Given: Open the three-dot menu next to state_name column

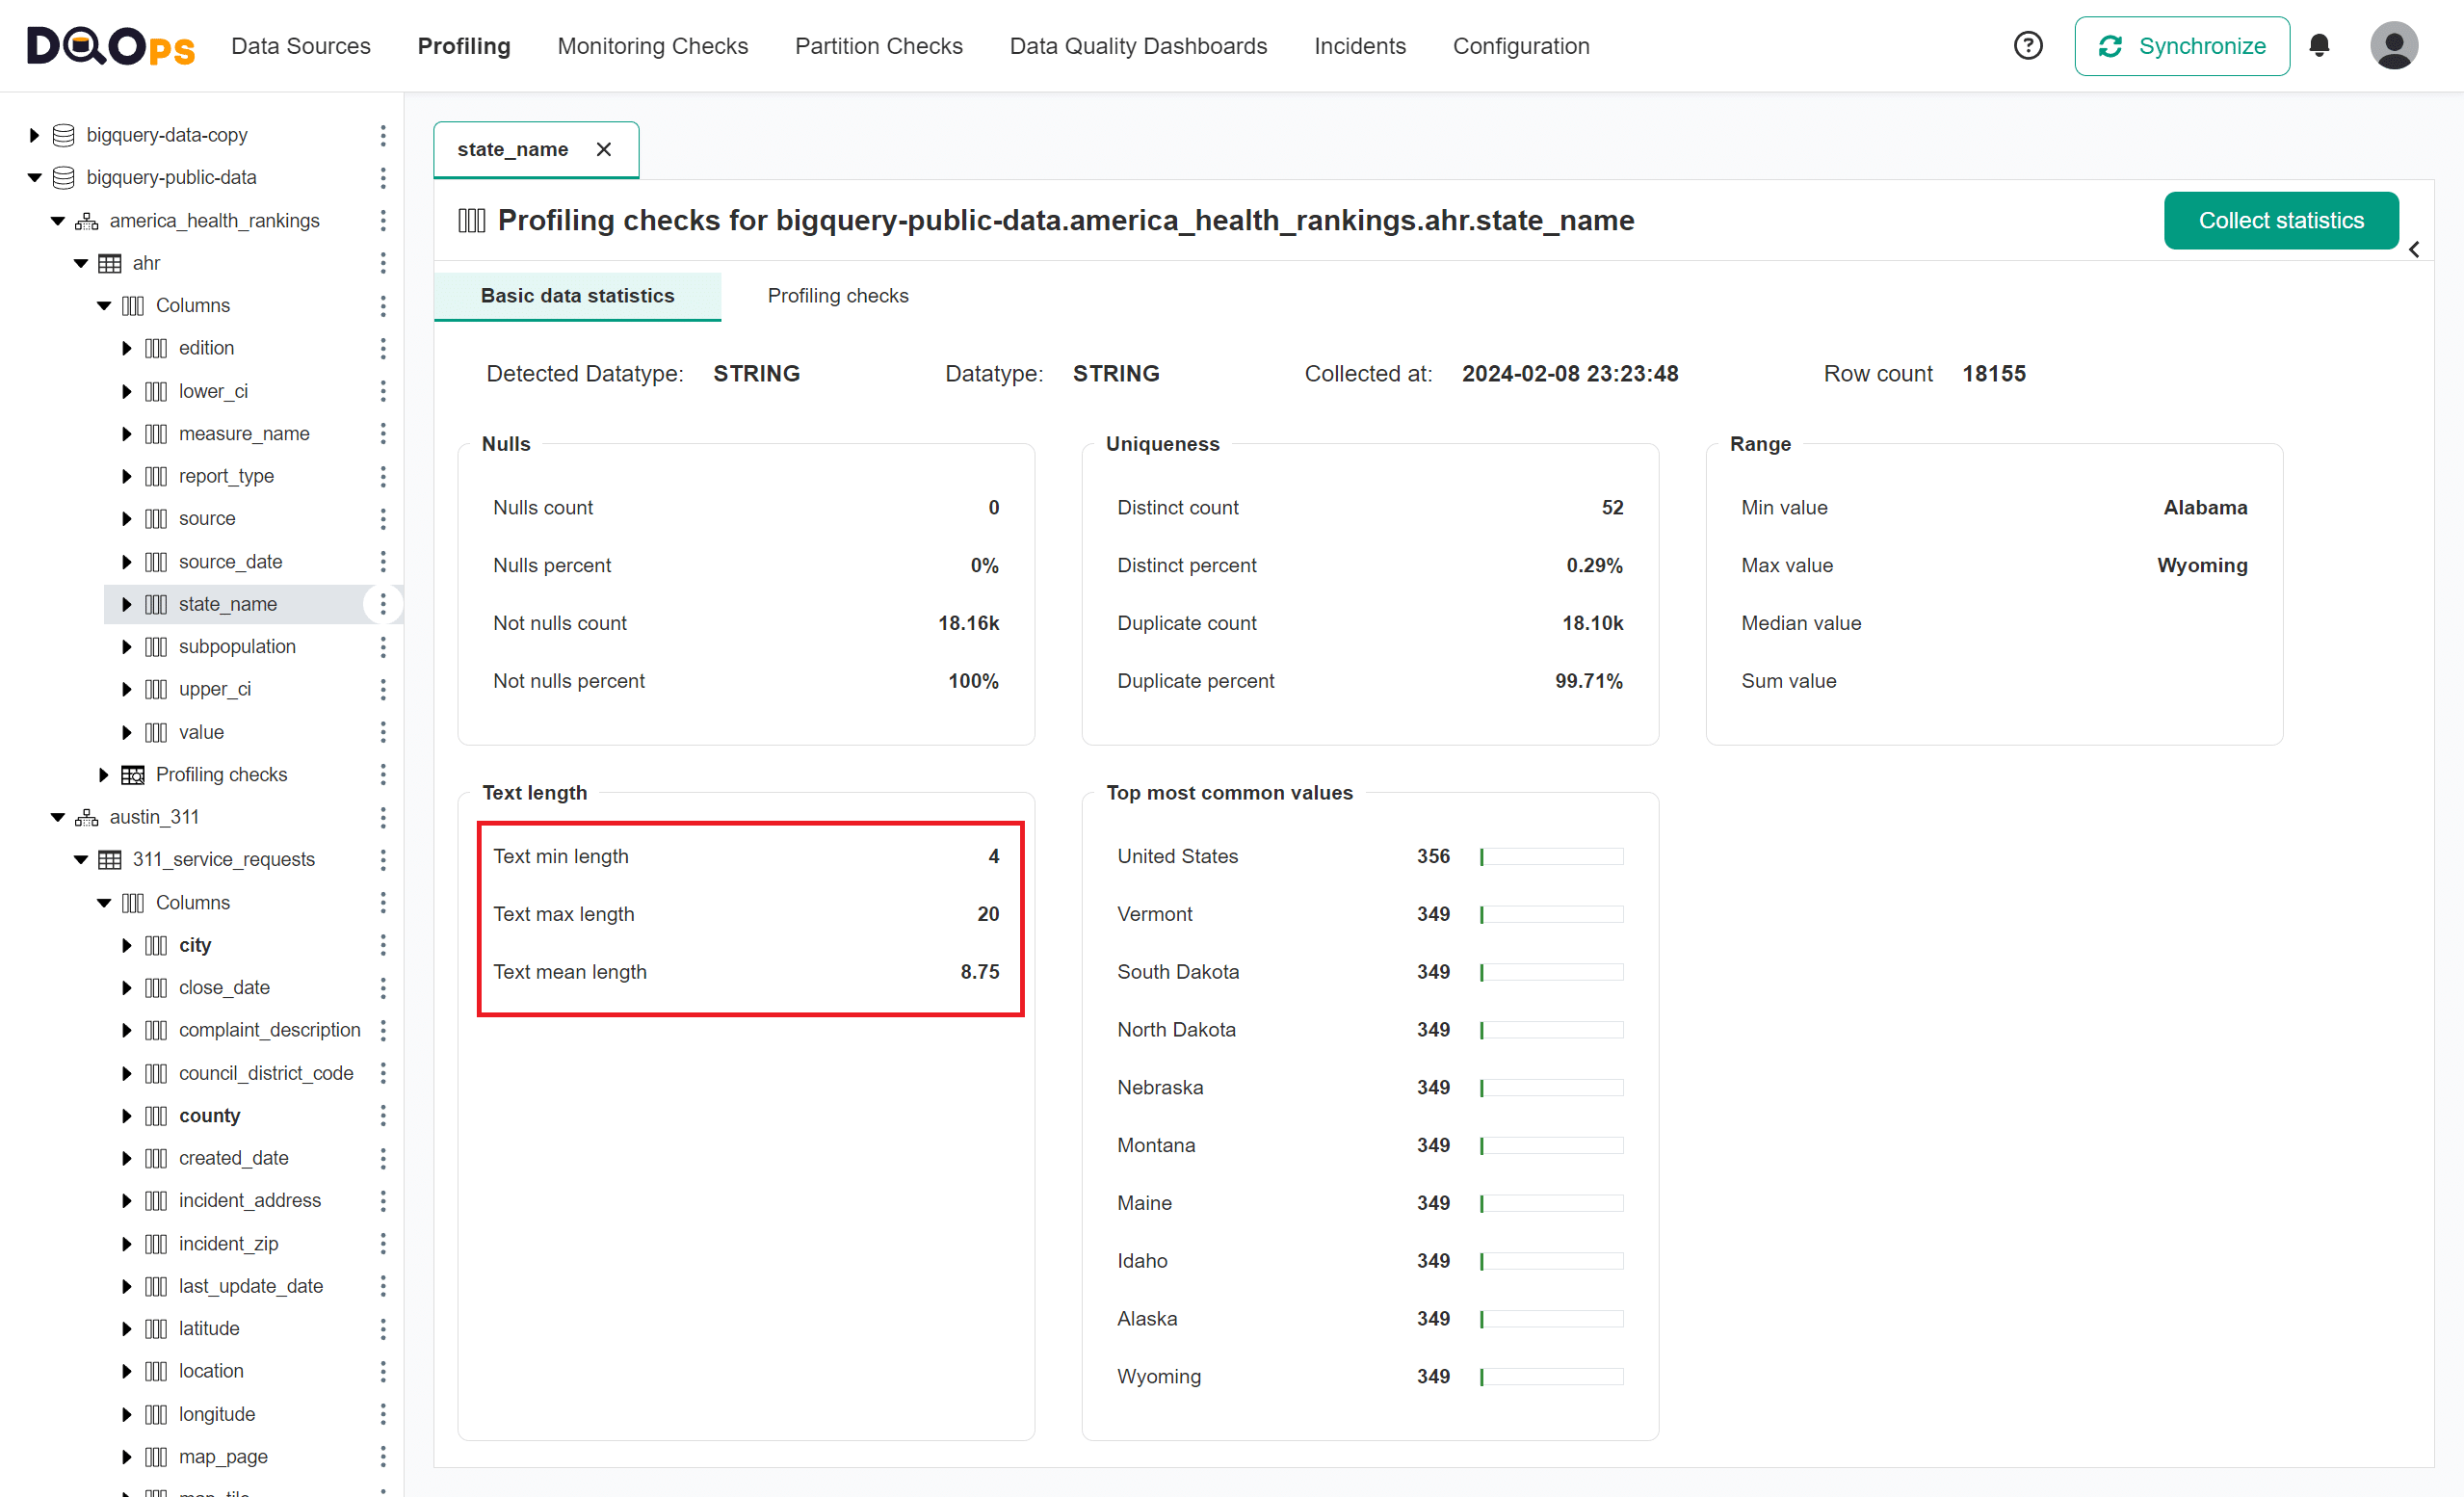Looking at the screenshot, I should tap(383, 604).
